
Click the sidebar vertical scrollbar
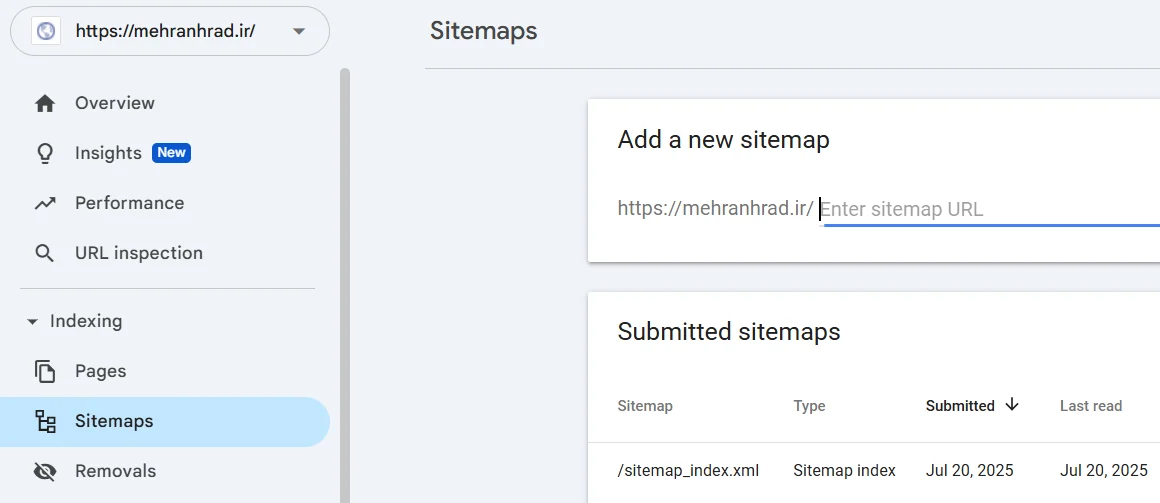345,280
